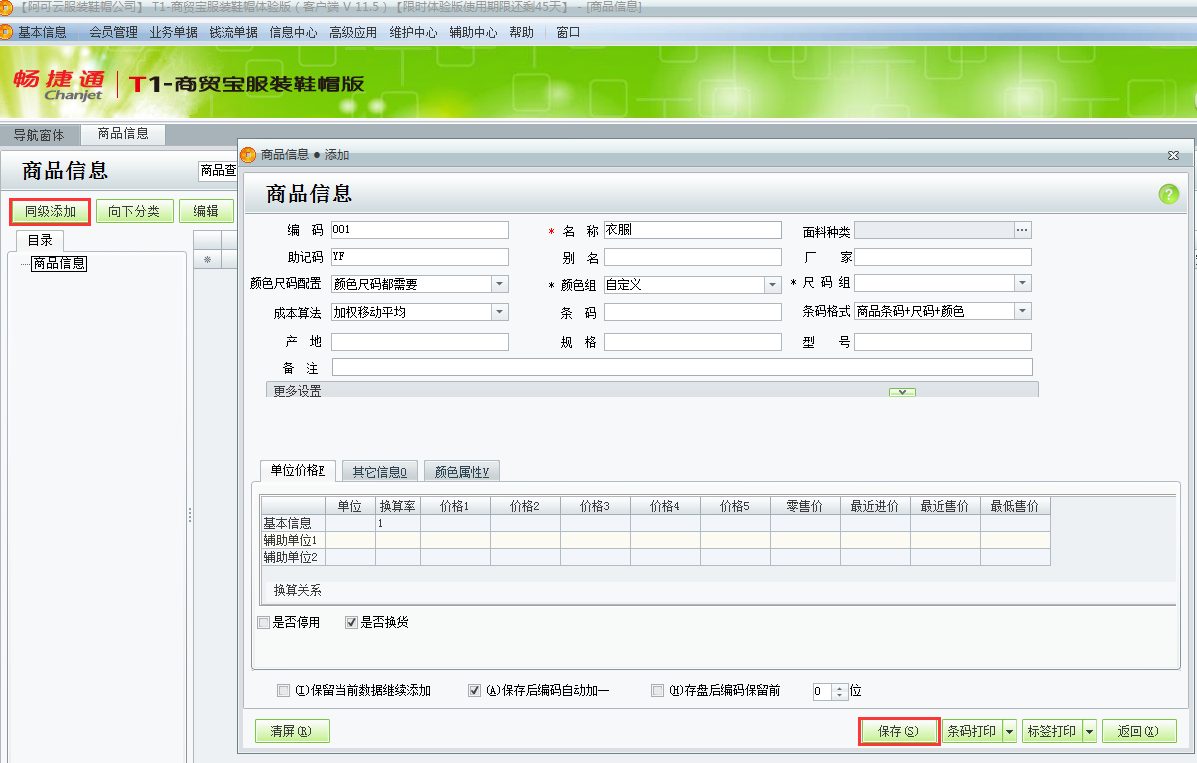1197x763 pixels.
Task: Enable 存盘后编码保留前 checkbox
Action: (x=657, y=690)
